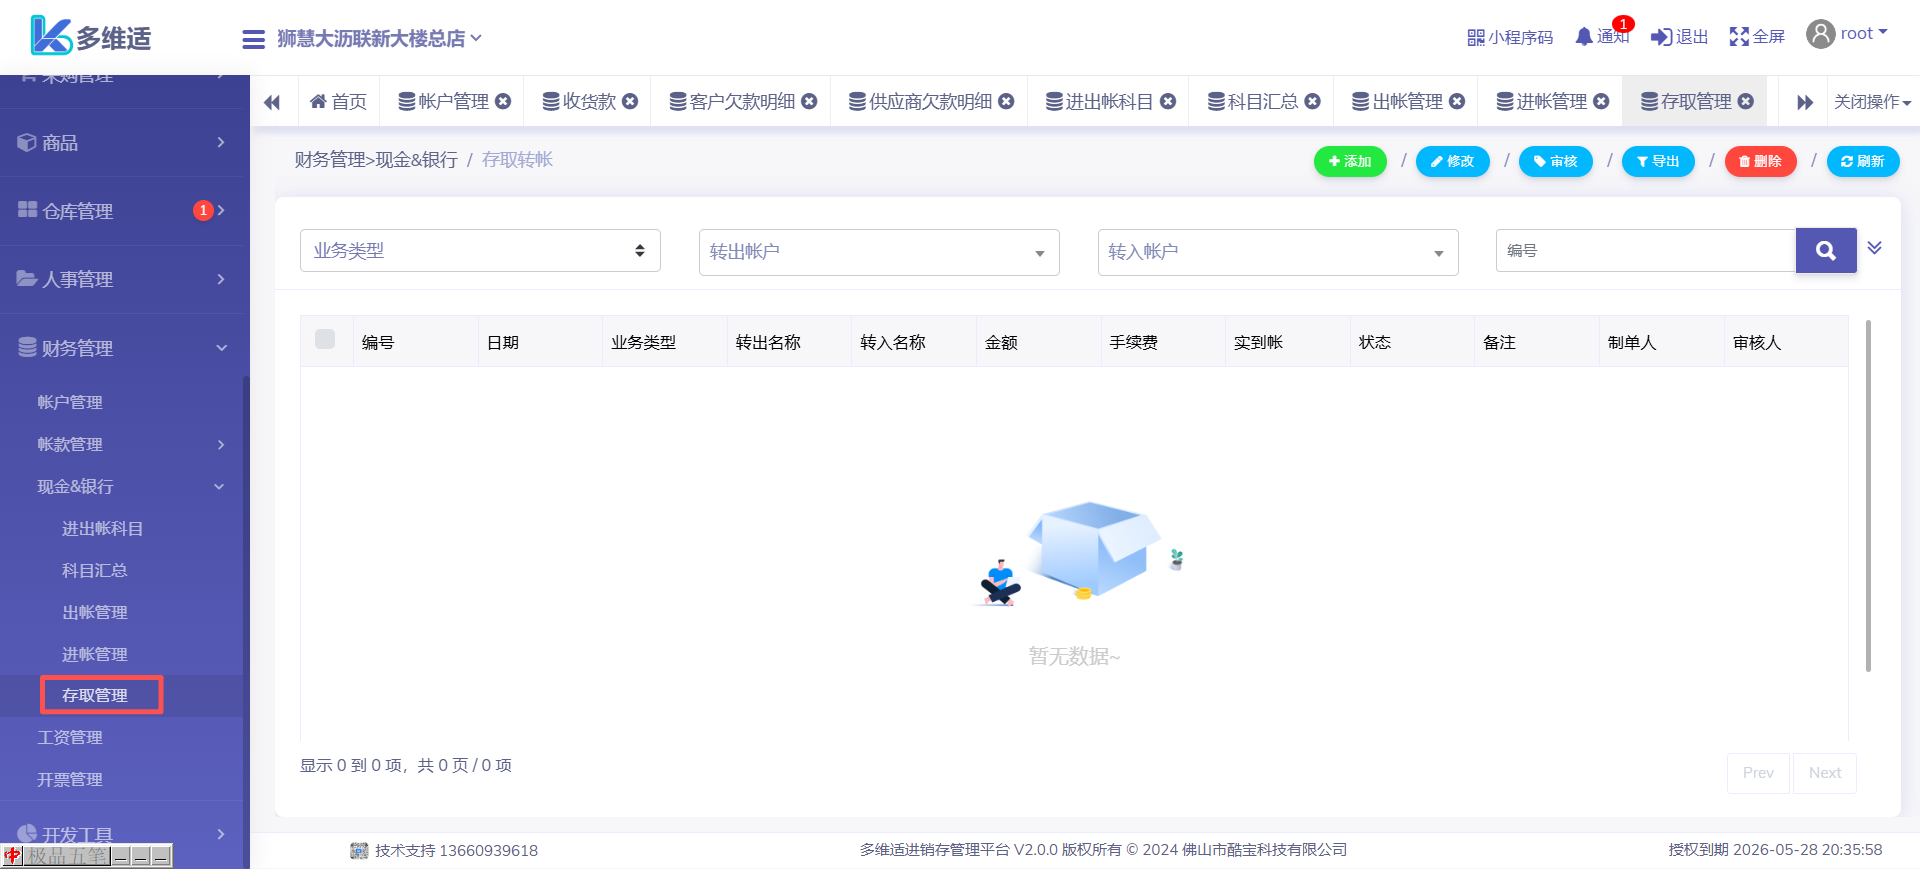Click the red 删除 button
This screenshot has height=869, width=1920.
[1760, 161]
